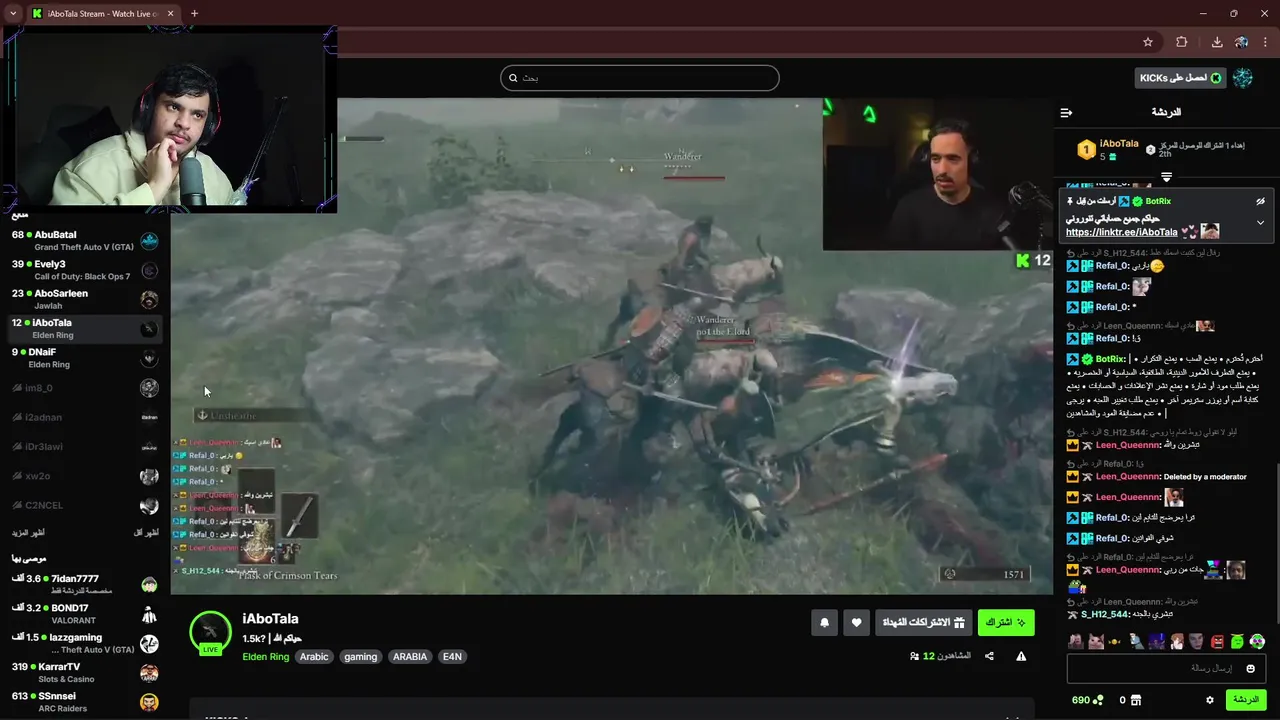Screen dimensions: 1280x720
Task: Open browser tab search dropdown arrow
Action: (x=12, y=14)
